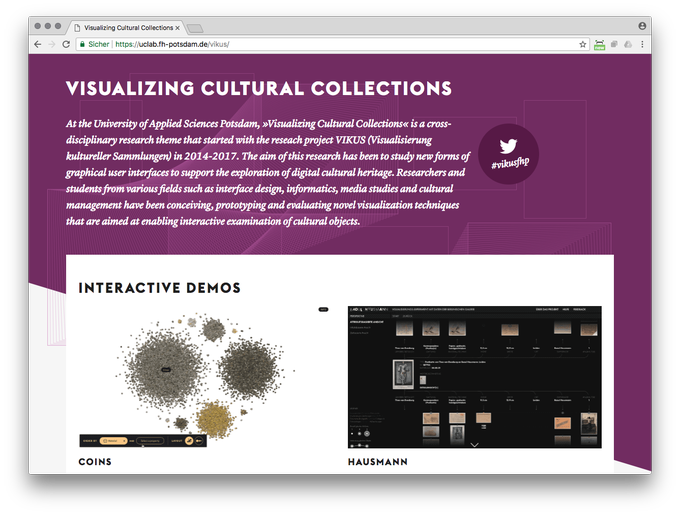Click the large framed artwork in Hausmann preview
Viewport: 680px width, 515px height.
[x=403, y=374]
